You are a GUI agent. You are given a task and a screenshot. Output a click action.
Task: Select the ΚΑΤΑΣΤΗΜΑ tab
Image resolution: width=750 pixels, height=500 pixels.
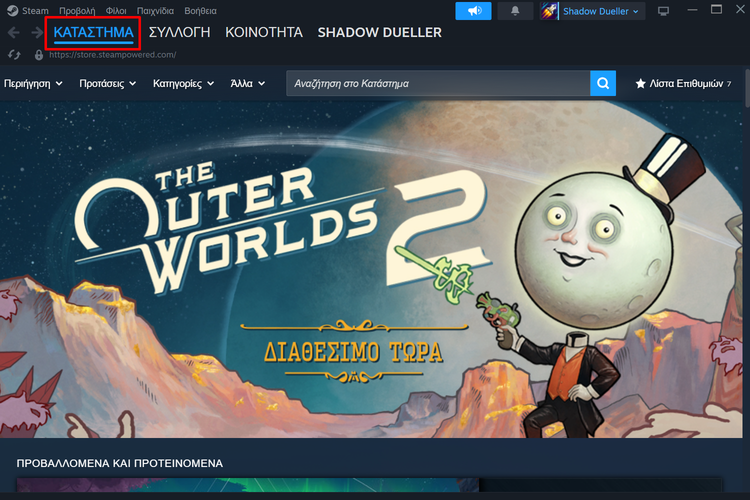[93, 33]
